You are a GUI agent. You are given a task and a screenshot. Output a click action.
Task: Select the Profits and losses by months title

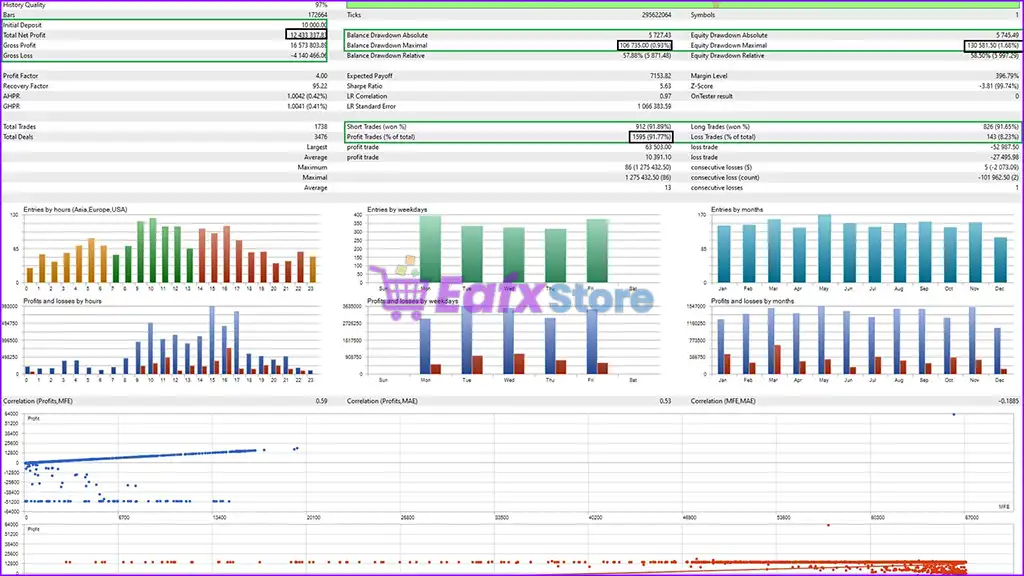(x=752, y=301)
